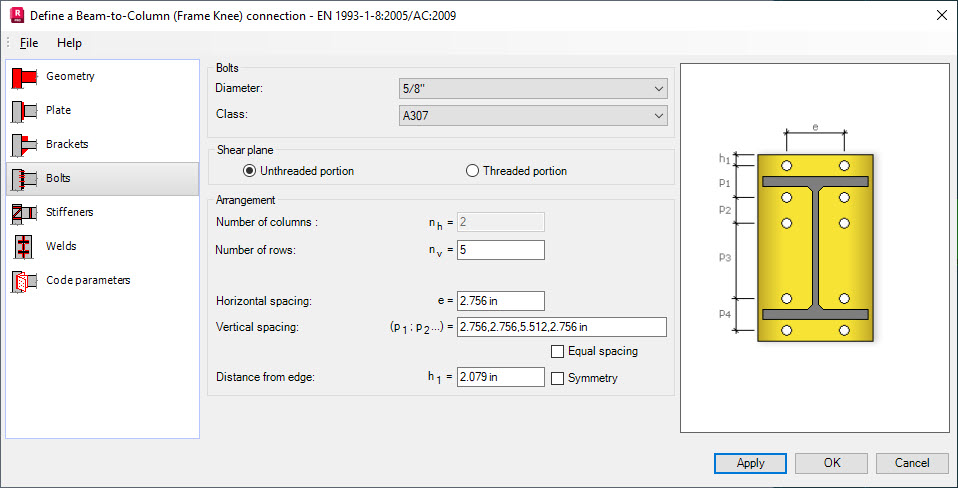The width and height of the screenshot is (958, 488).
Task: Click the Vertical spacing input field
Action: click(561, 327)
